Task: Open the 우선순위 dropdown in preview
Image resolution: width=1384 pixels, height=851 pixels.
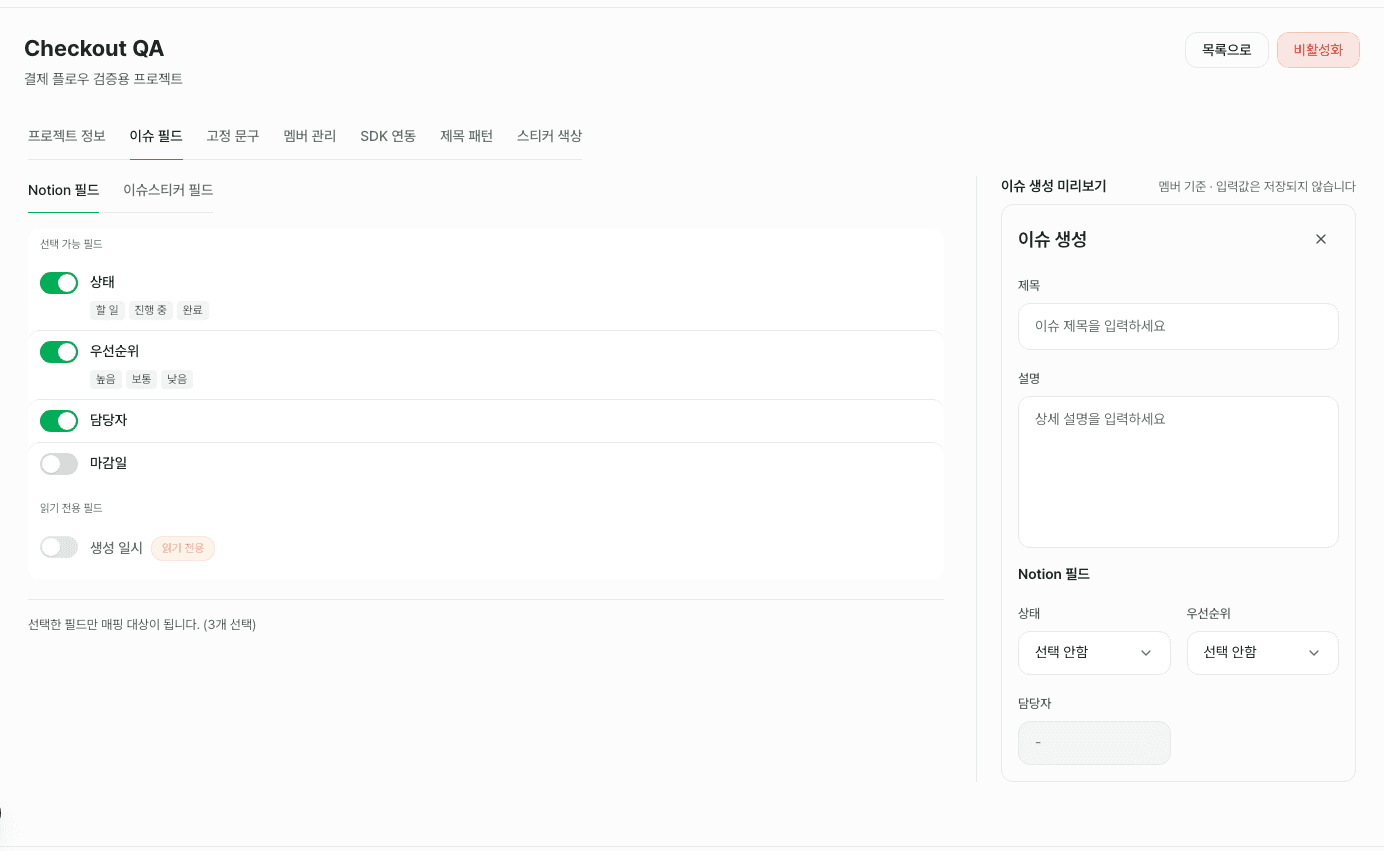Action: [x=1262, y=653]
